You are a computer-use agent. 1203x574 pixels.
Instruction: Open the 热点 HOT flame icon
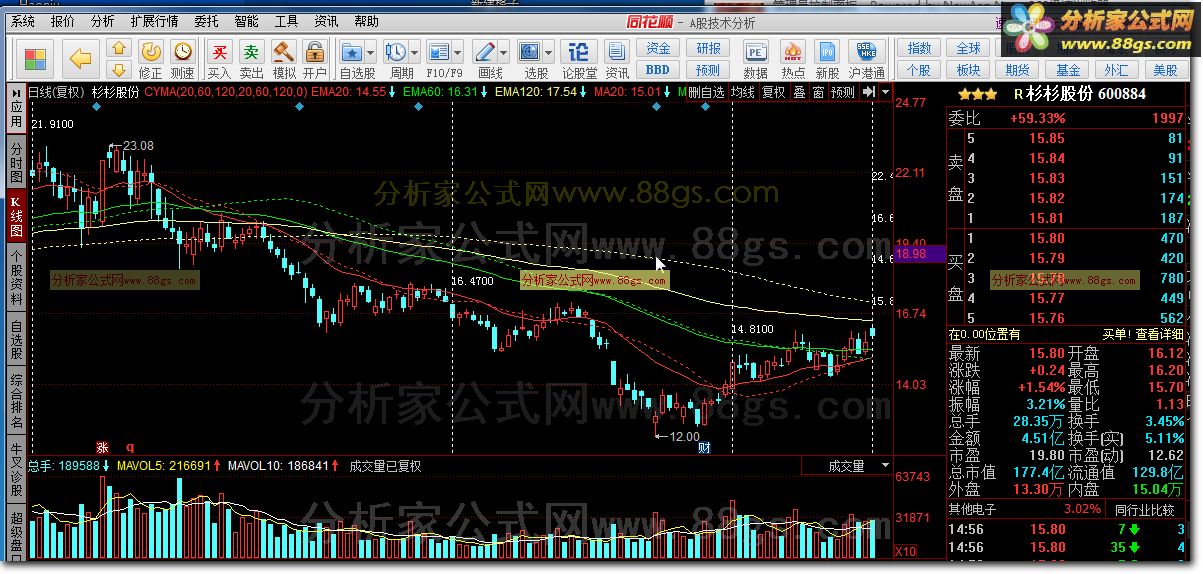[x=793, y=51]
